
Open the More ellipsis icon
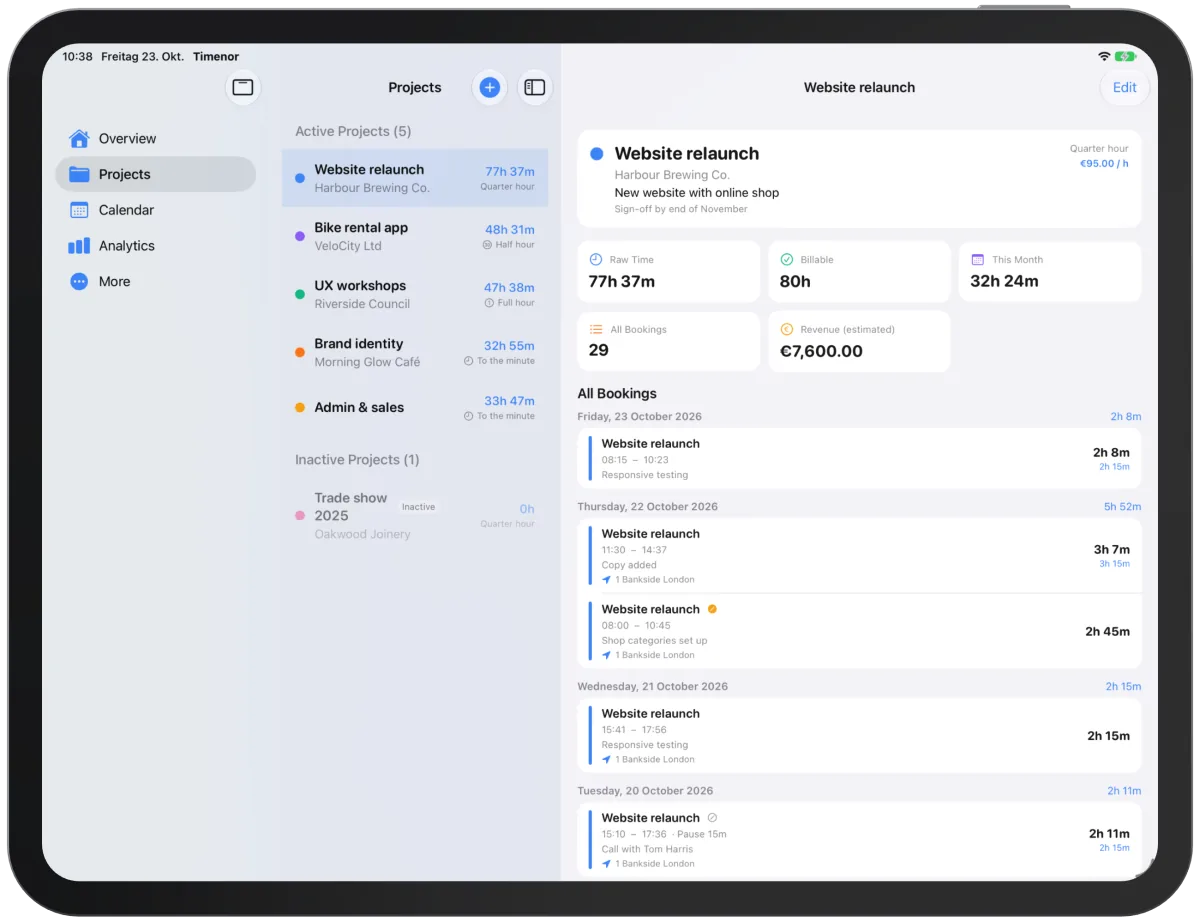pos(79,282)
